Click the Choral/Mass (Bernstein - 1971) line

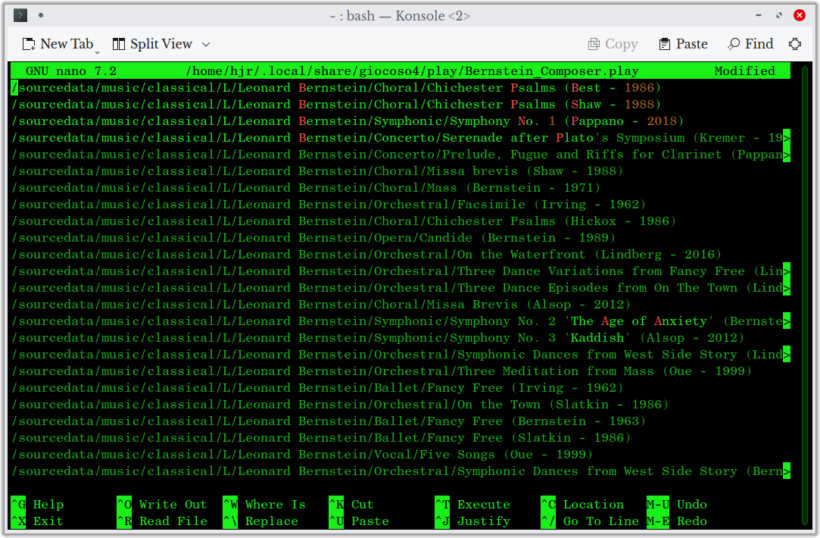coord(400,188)
